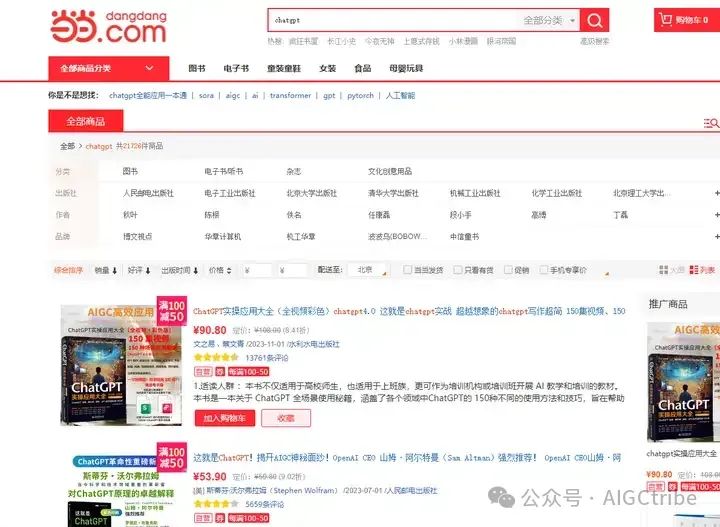Filter by brand 博文视点
Image resolution: width=720 pixels, height=527 pixels.
pyautogui.click(x=137, y=236)
